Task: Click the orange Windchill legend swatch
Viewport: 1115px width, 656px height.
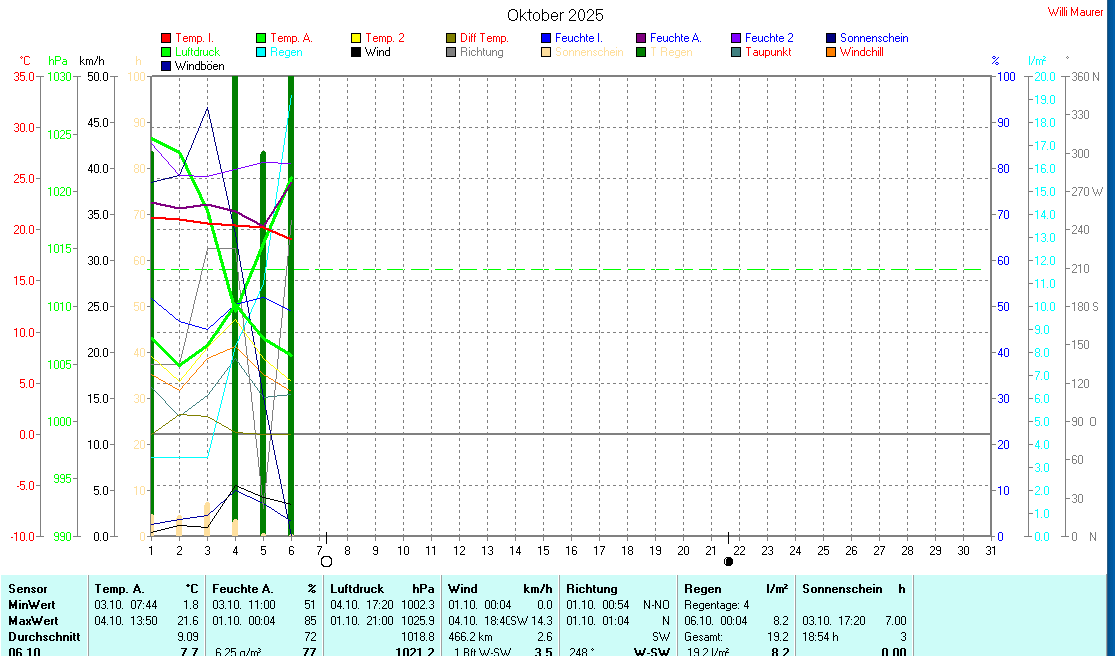Action: 831,52
